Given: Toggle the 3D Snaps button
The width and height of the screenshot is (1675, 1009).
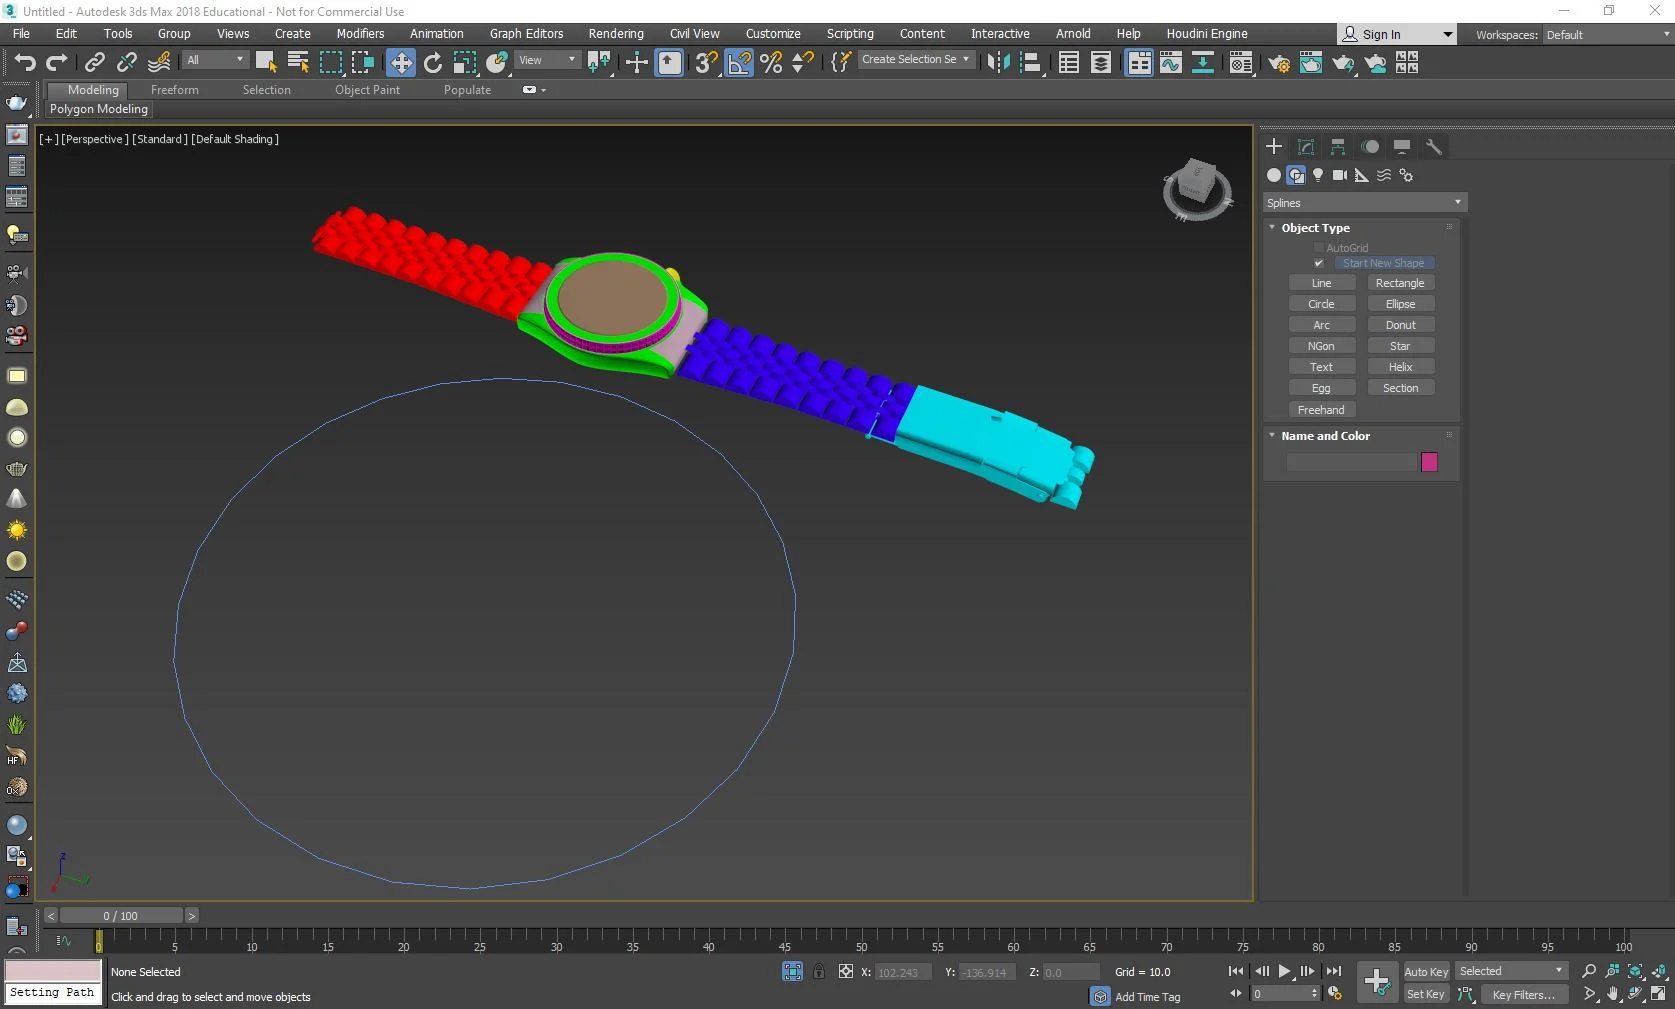Looking at the screenshot, I should pyautogui.click(x=706, y=63).
